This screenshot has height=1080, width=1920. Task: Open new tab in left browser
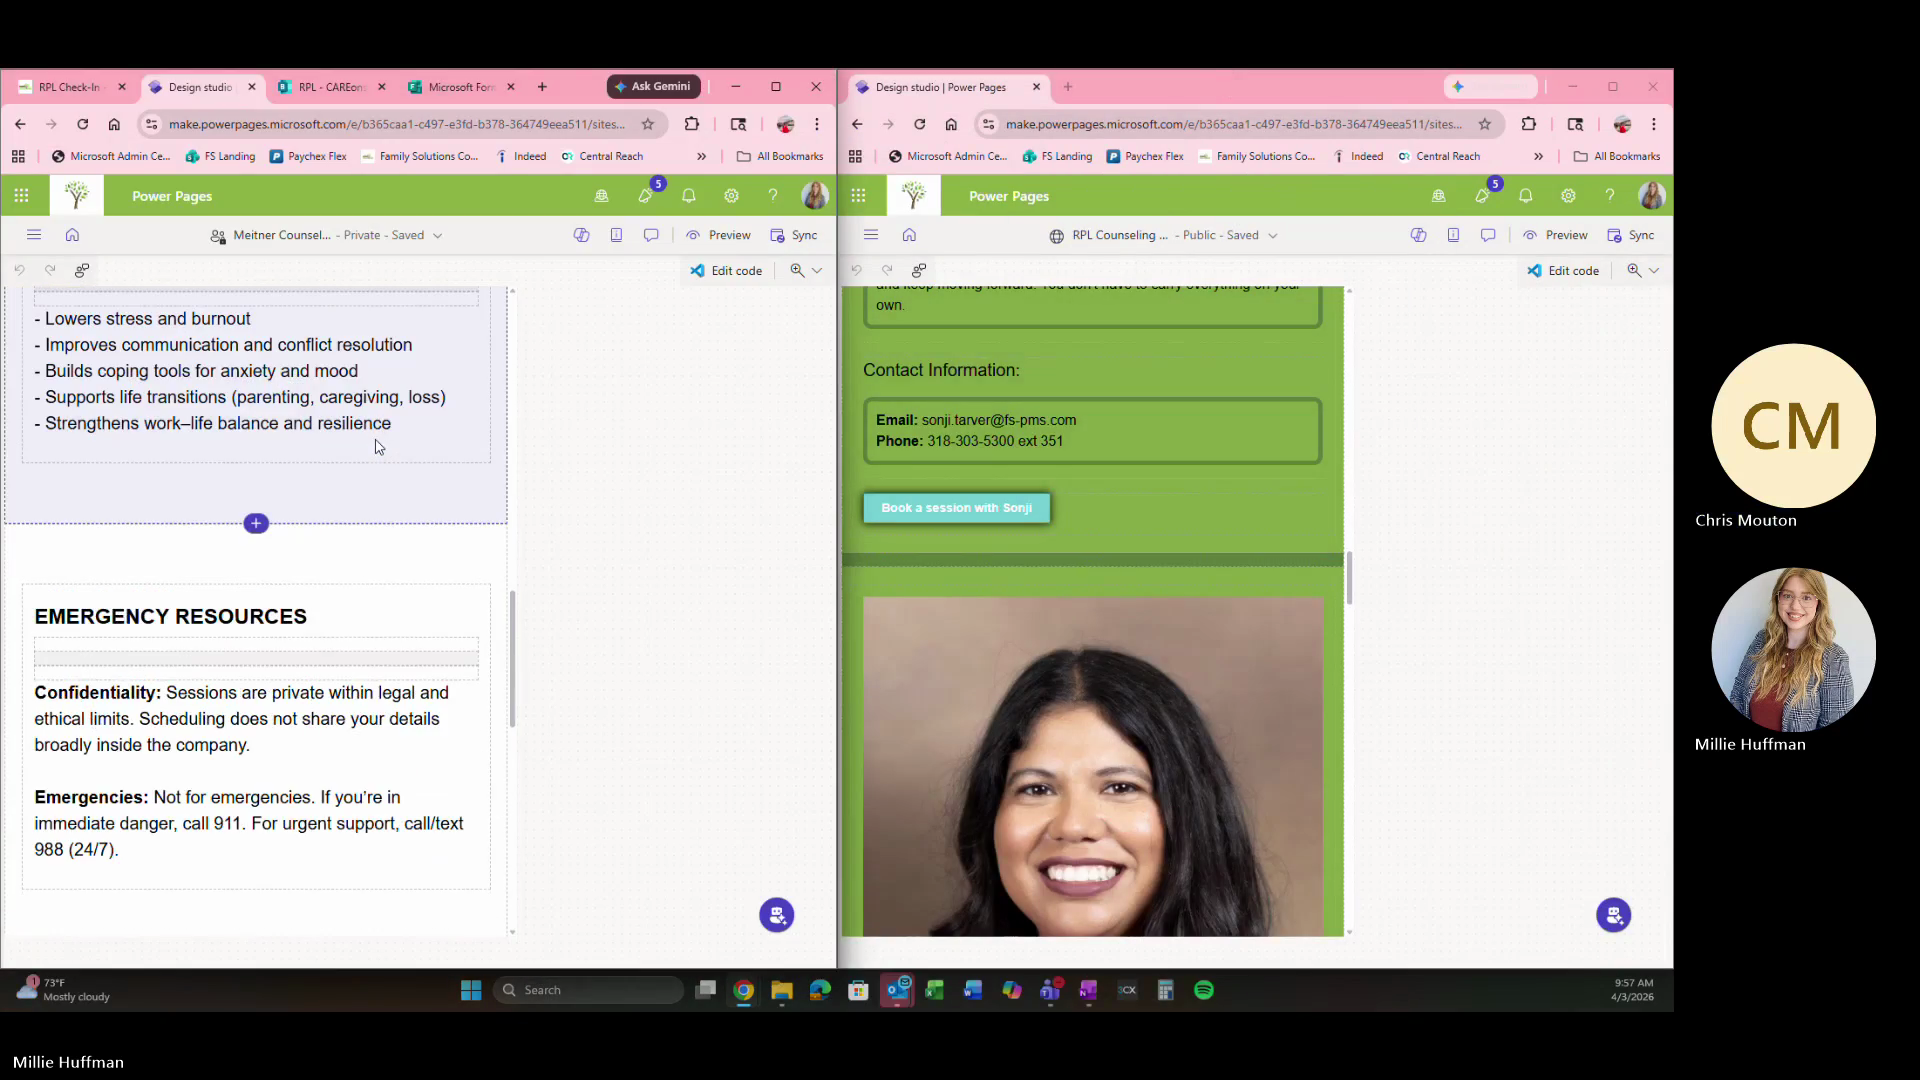point(542,87)
